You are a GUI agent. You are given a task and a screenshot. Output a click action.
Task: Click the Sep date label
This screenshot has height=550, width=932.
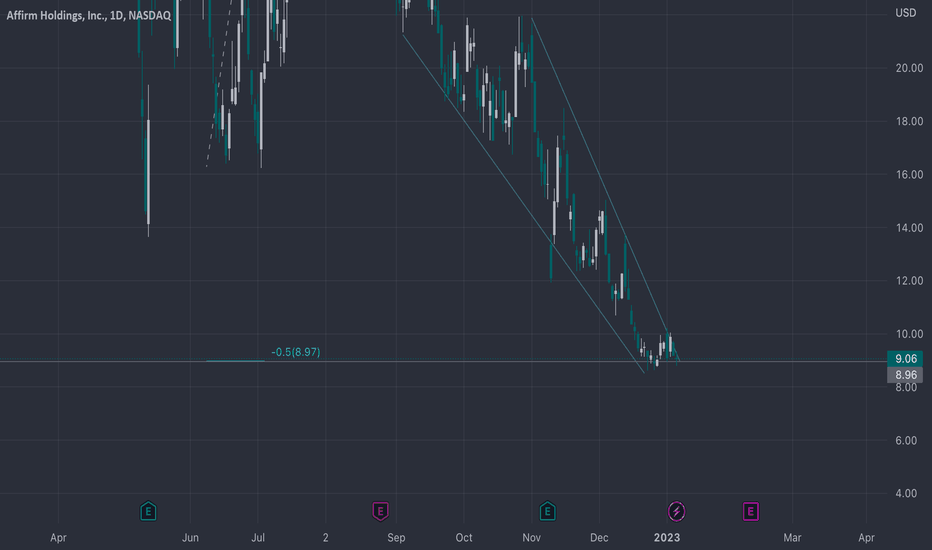pyautogui.click(x=396, y=538)
